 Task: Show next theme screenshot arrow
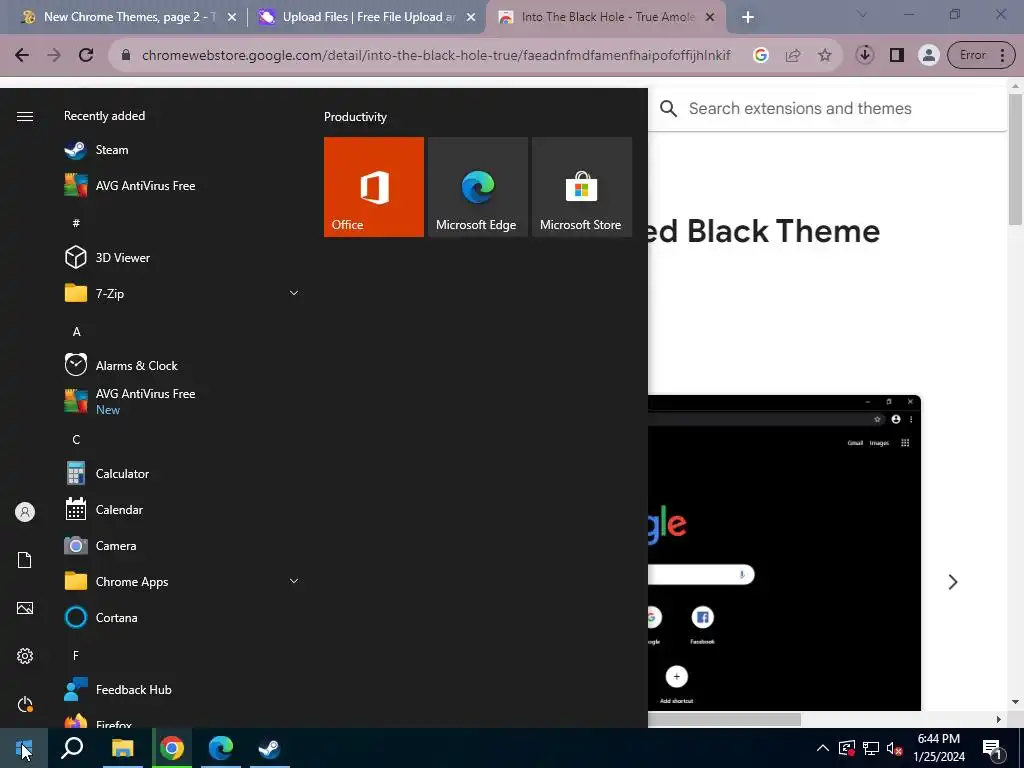(953, 582)
